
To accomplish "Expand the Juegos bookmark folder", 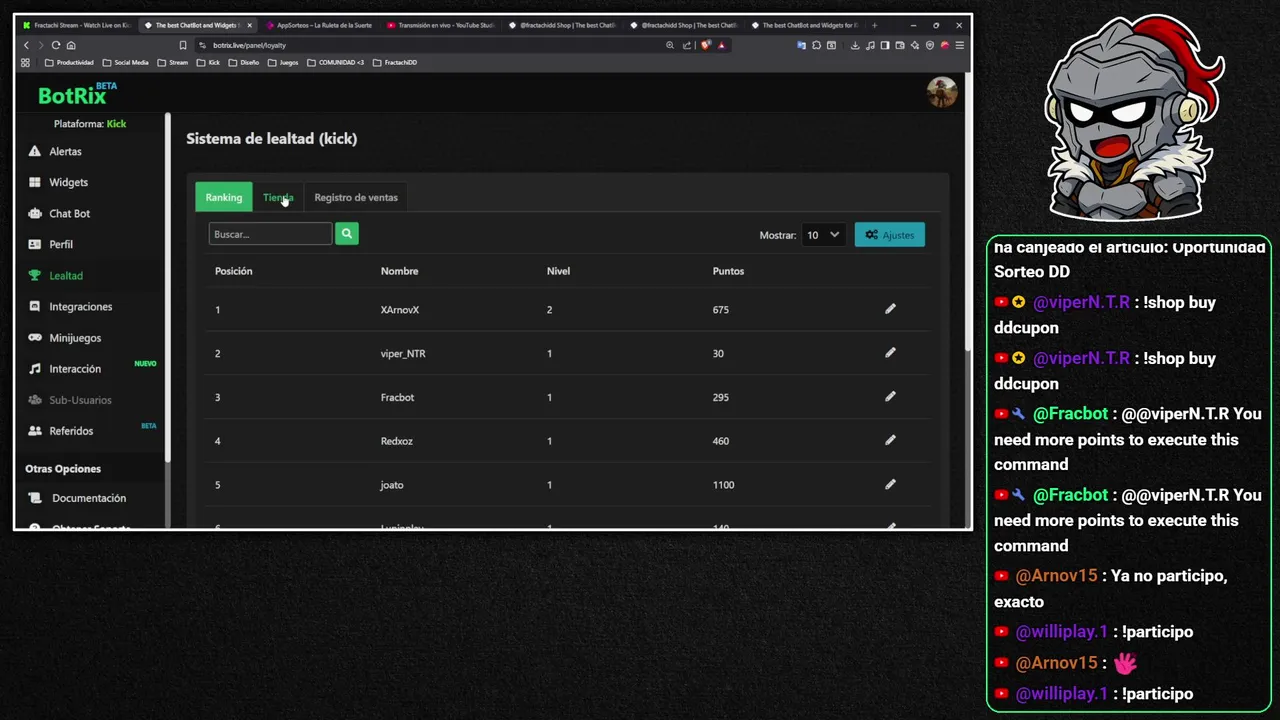I will click(283, 62).
